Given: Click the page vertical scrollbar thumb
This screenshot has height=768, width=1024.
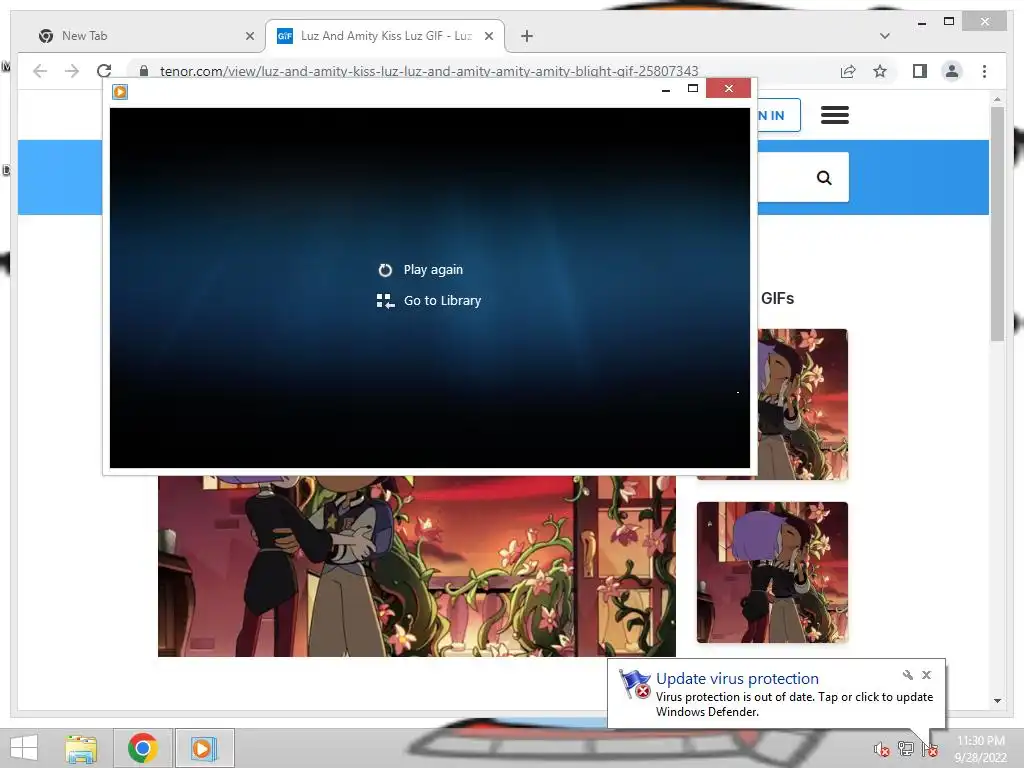Looking at the screenshot, I should (x=997, y=224).
